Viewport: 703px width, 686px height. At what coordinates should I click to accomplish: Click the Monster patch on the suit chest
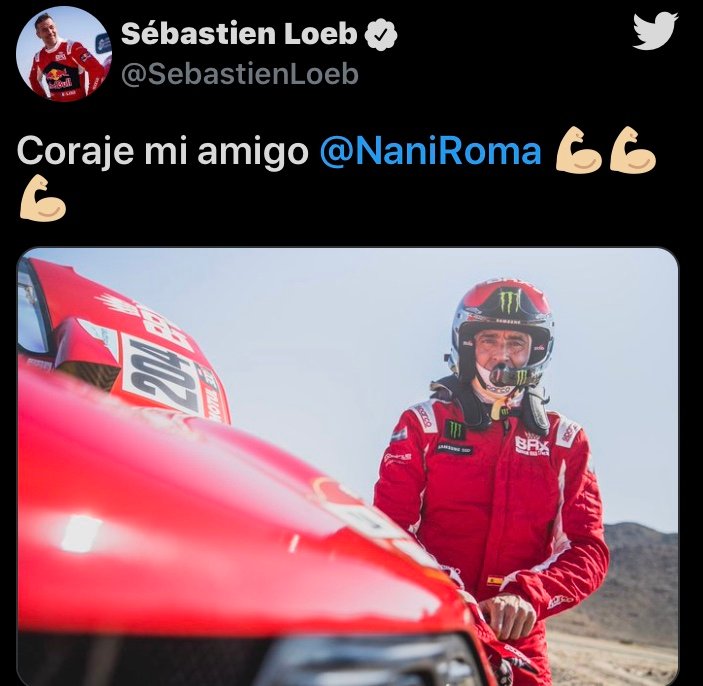(455, 430)
